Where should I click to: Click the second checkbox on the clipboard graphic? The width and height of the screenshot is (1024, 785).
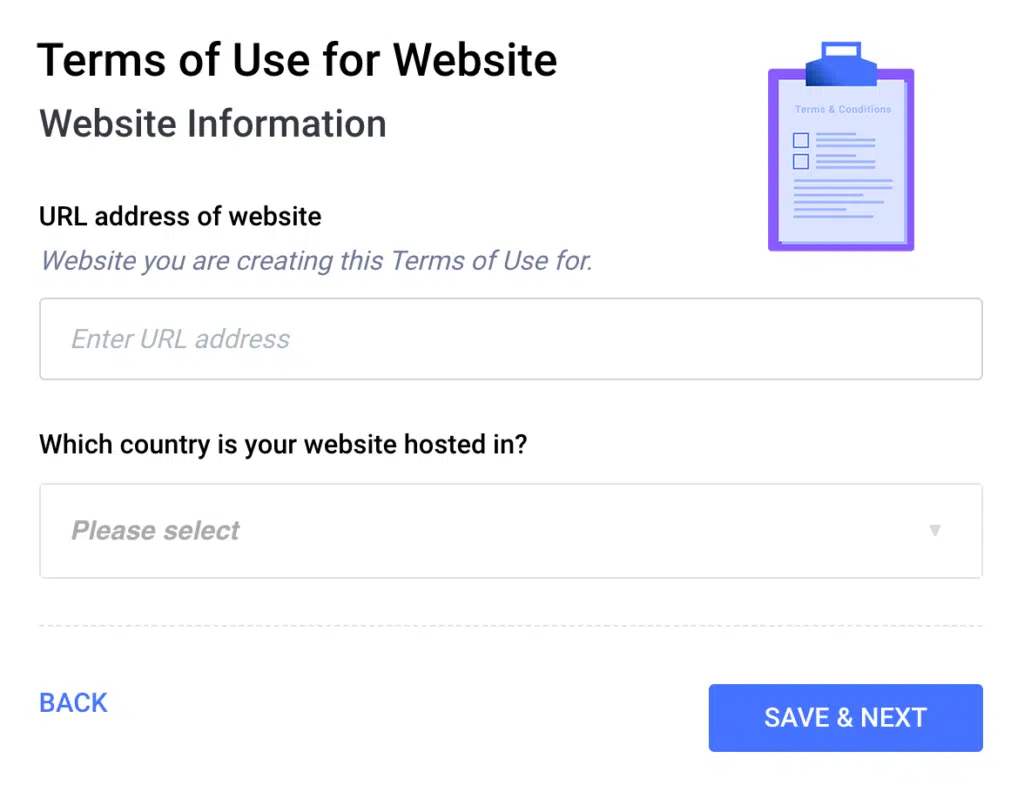click(801, 161)
